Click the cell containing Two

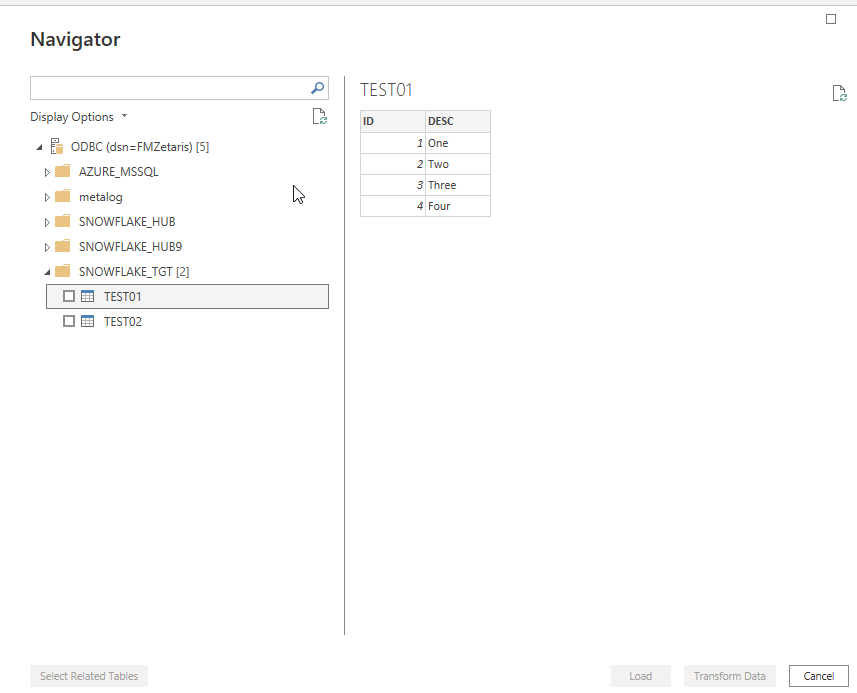458,164
